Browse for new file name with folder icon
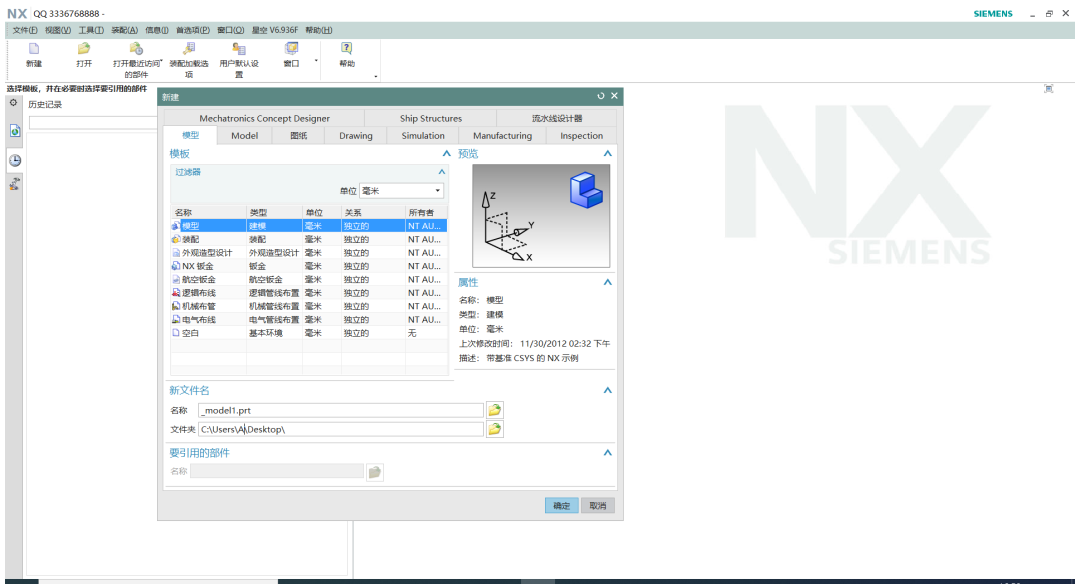This screenshot has width=1080, height=584. pyautogui.click(x=495, y=410)
